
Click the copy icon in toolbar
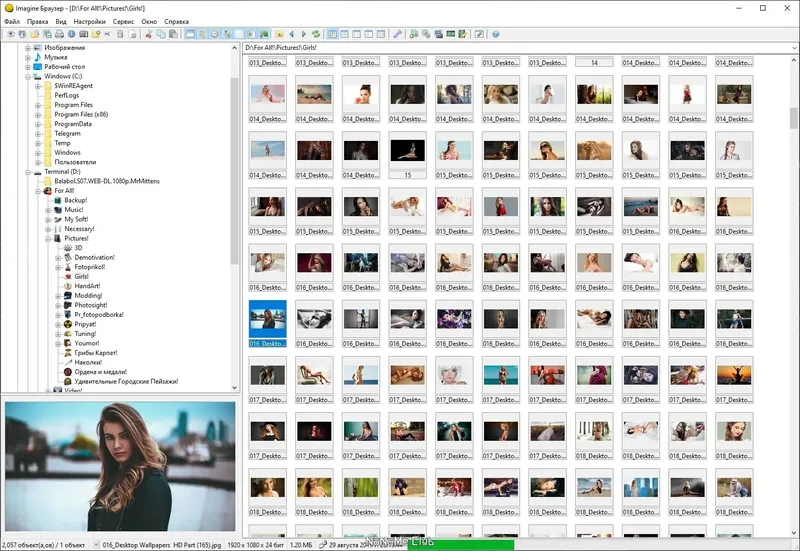pos(161,34)
